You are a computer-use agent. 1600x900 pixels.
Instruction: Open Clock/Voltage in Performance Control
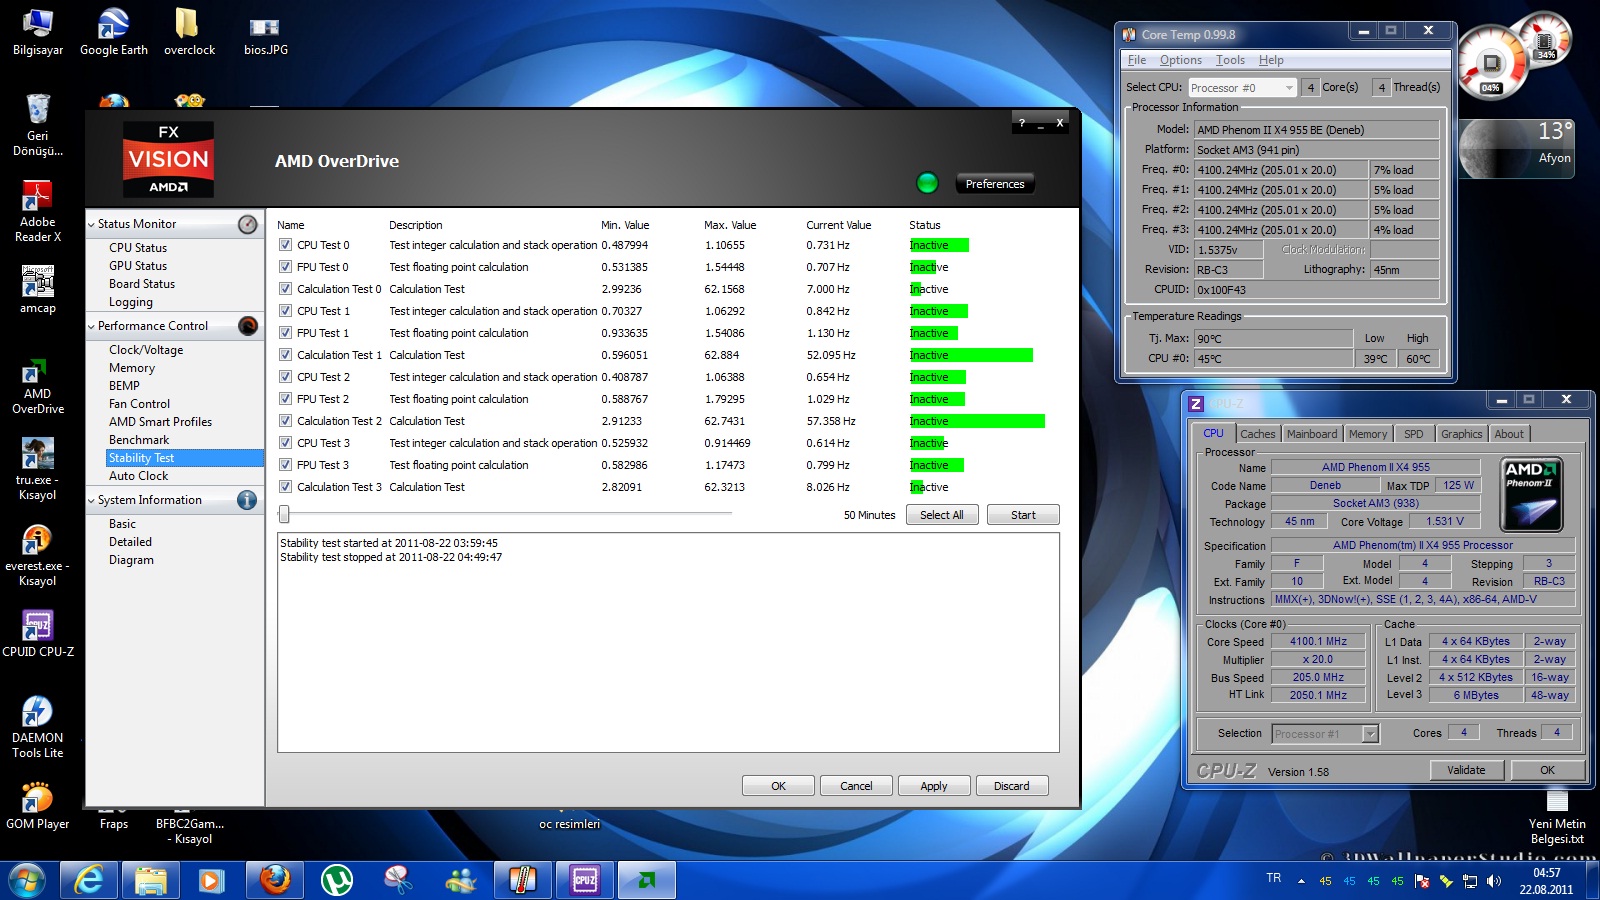pos(146,350)
